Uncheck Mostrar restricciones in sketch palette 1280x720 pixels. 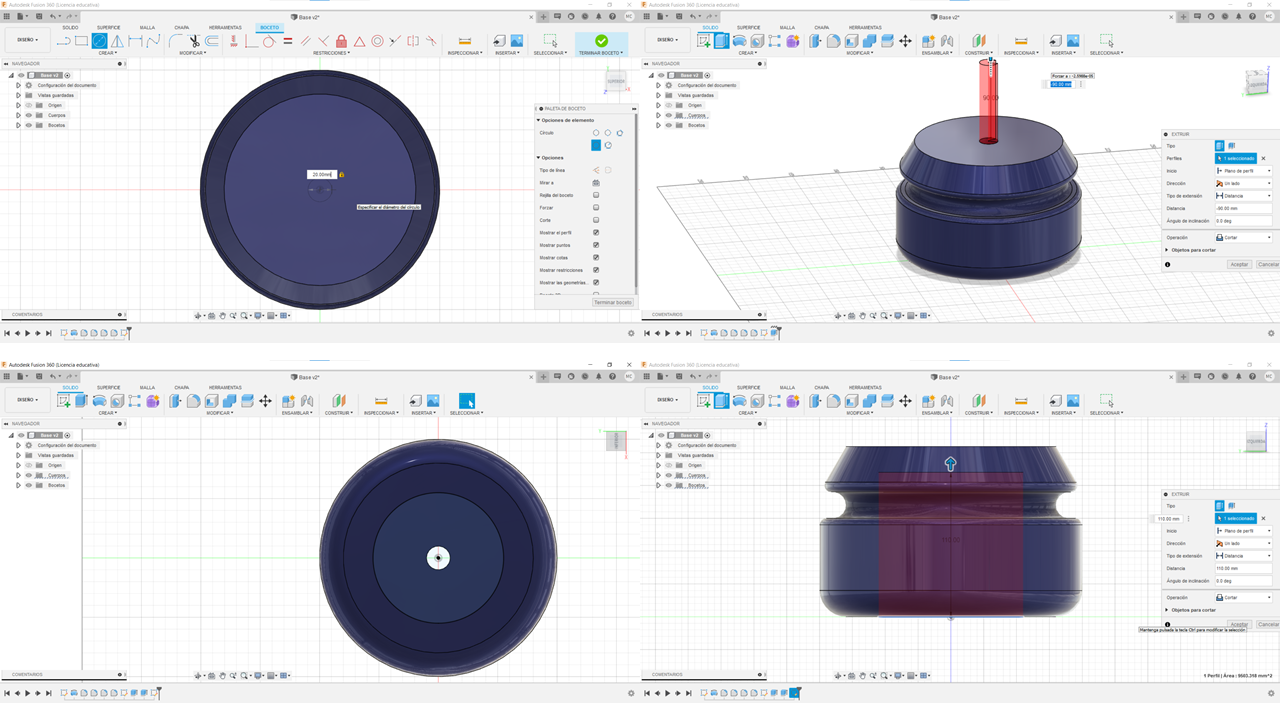596,270
